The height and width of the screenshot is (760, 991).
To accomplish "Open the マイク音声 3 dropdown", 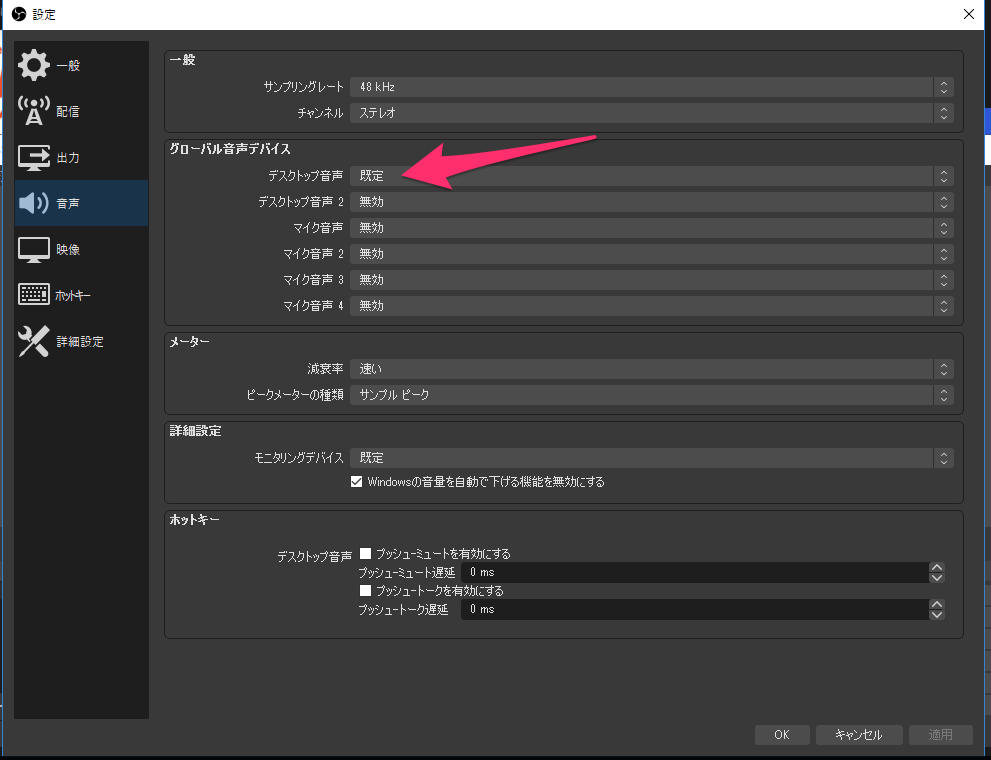I will click(652, 280).
